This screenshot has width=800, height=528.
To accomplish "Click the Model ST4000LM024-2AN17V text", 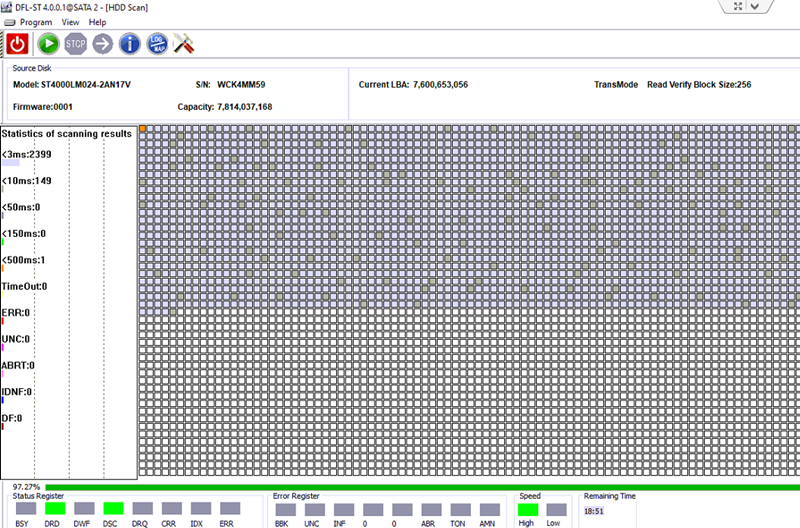I will click(x=72, y=85).
